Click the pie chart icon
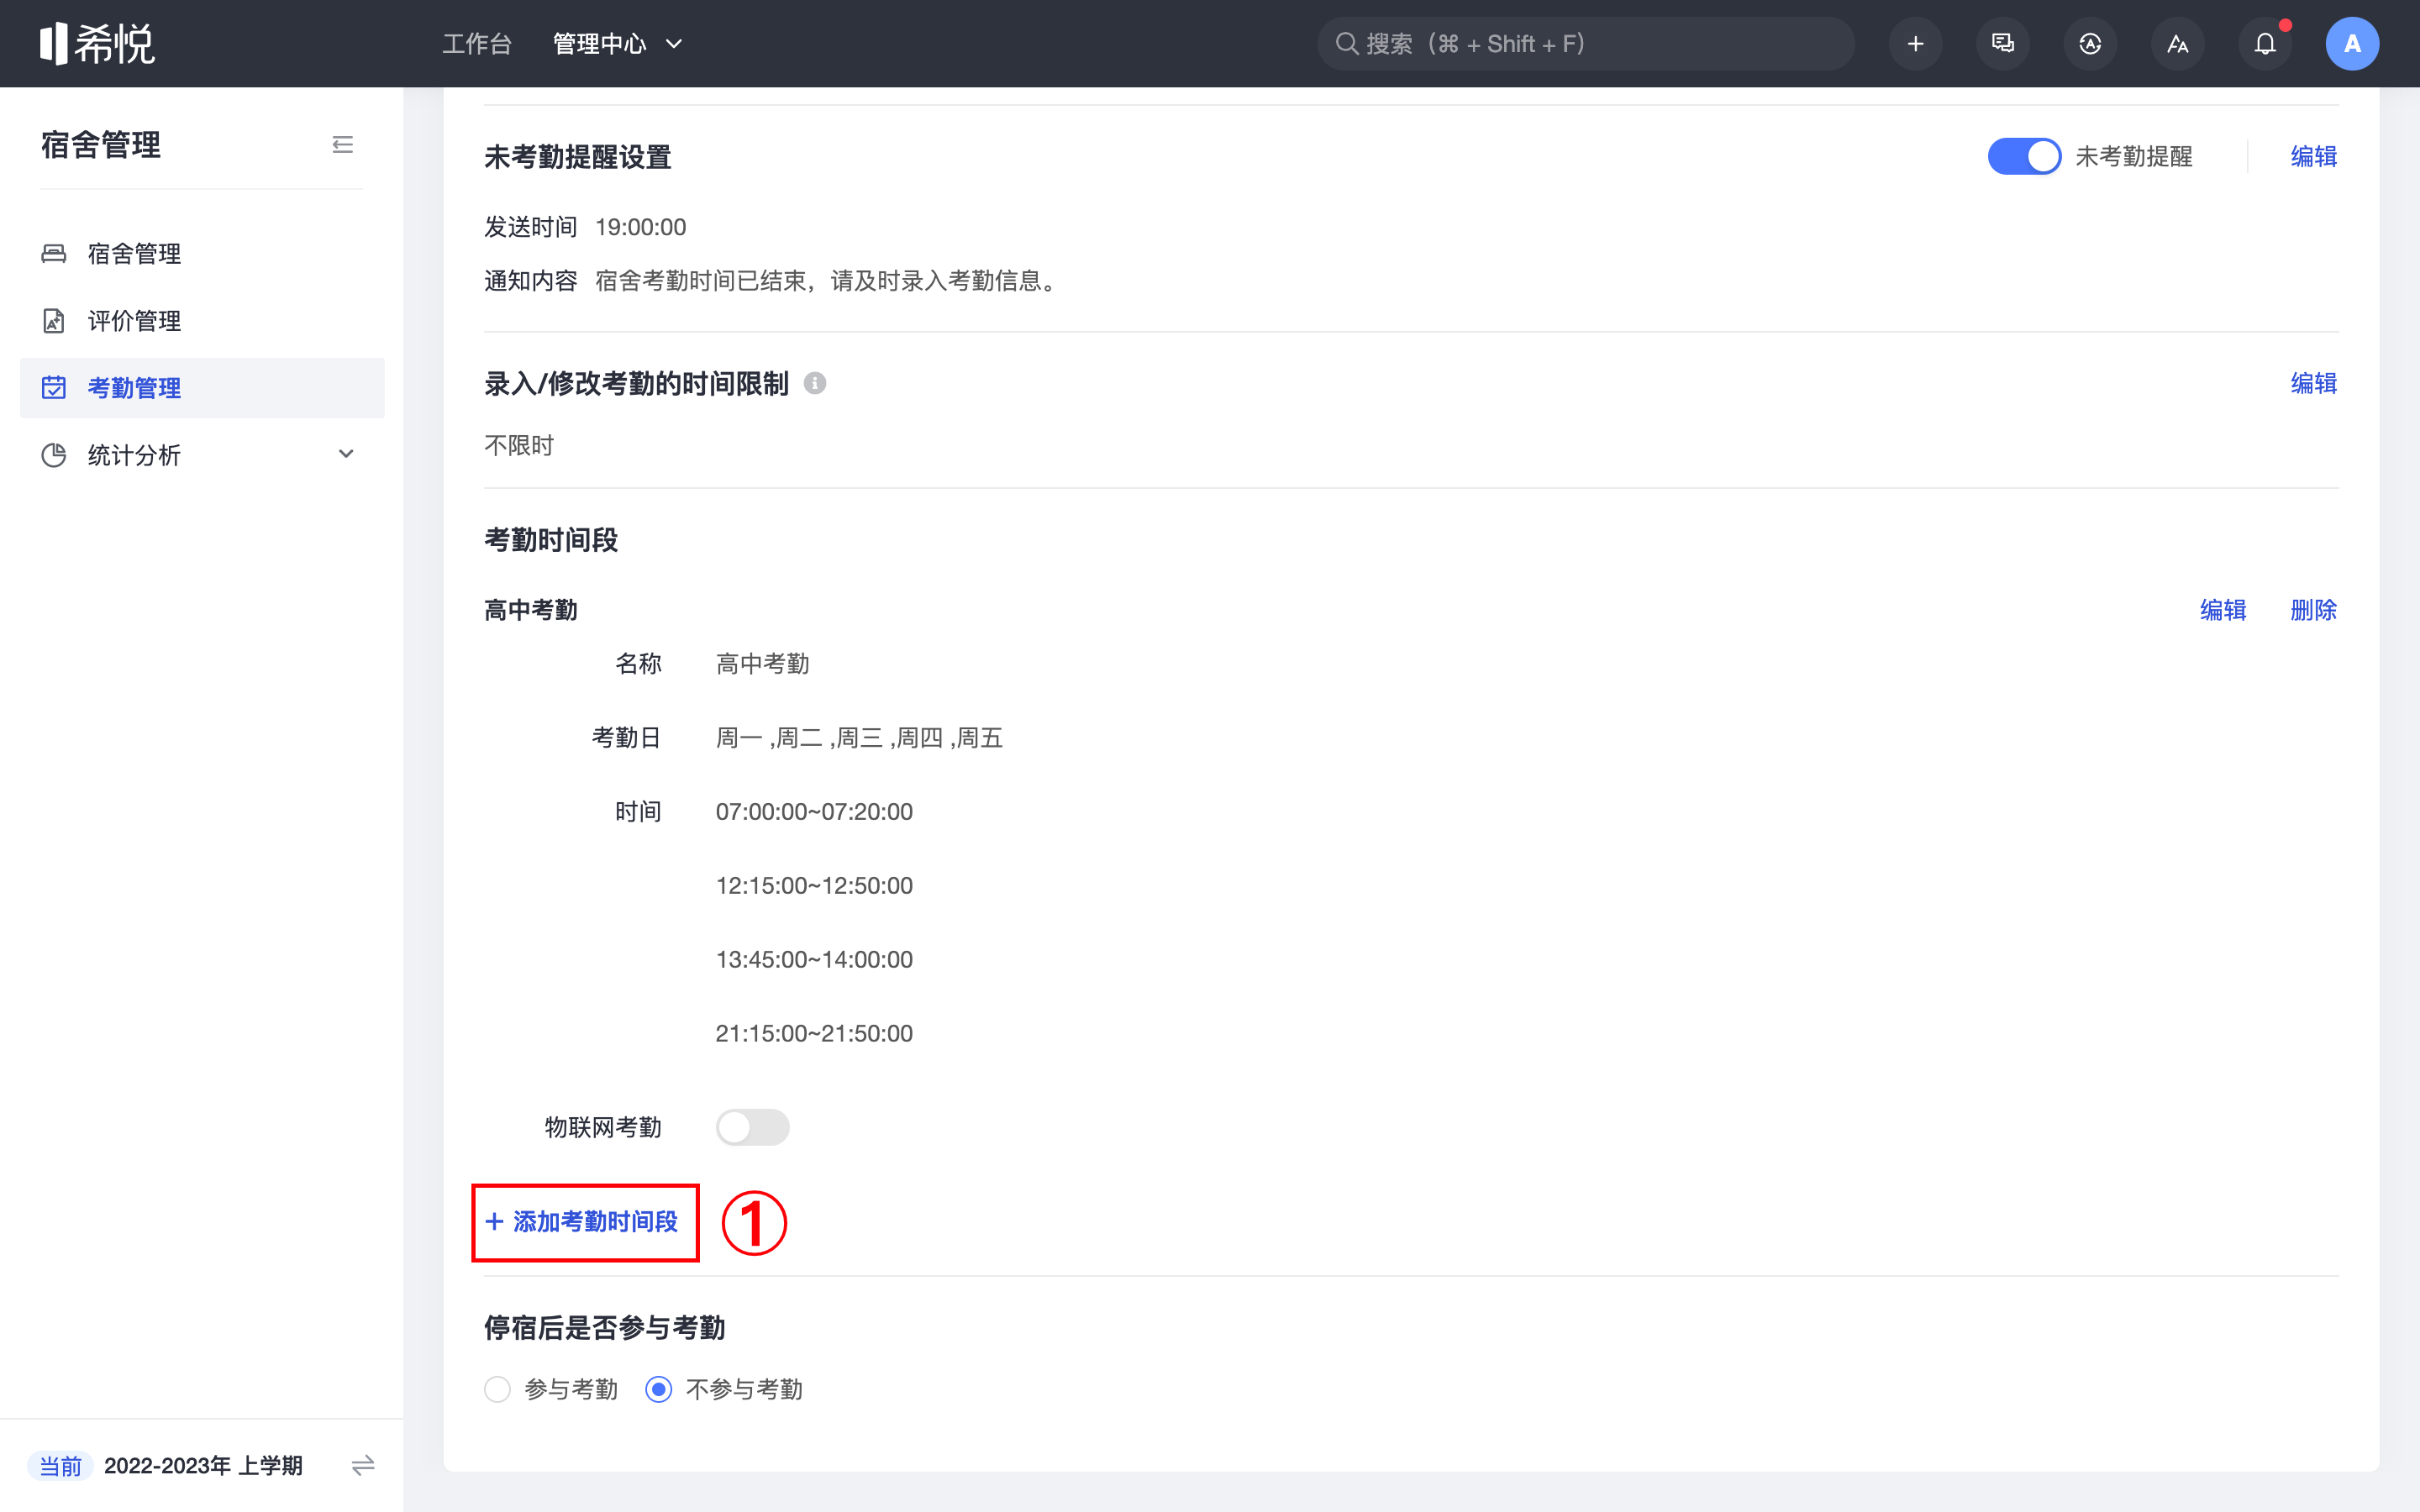The image size is (2420, 1512). [x=54, y=455]
